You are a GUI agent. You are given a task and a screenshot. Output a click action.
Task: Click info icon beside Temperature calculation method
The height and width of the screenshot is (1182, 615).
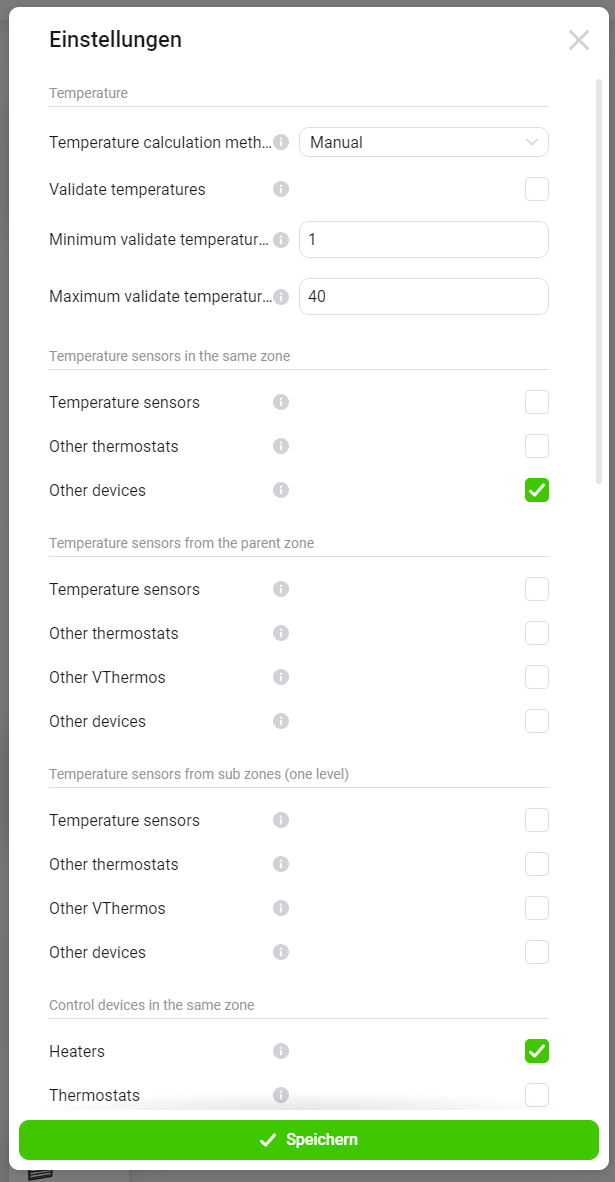click(281, 142)
